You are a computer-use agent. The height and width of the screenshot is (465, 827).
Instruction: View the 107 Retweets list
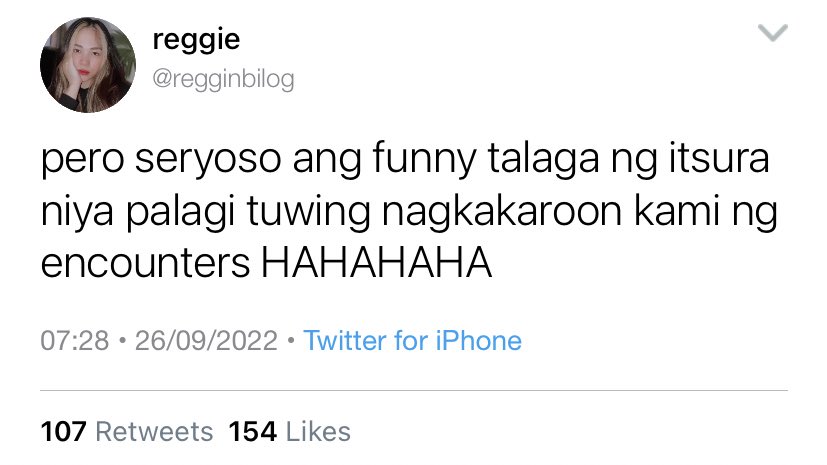tap(127, 431)
